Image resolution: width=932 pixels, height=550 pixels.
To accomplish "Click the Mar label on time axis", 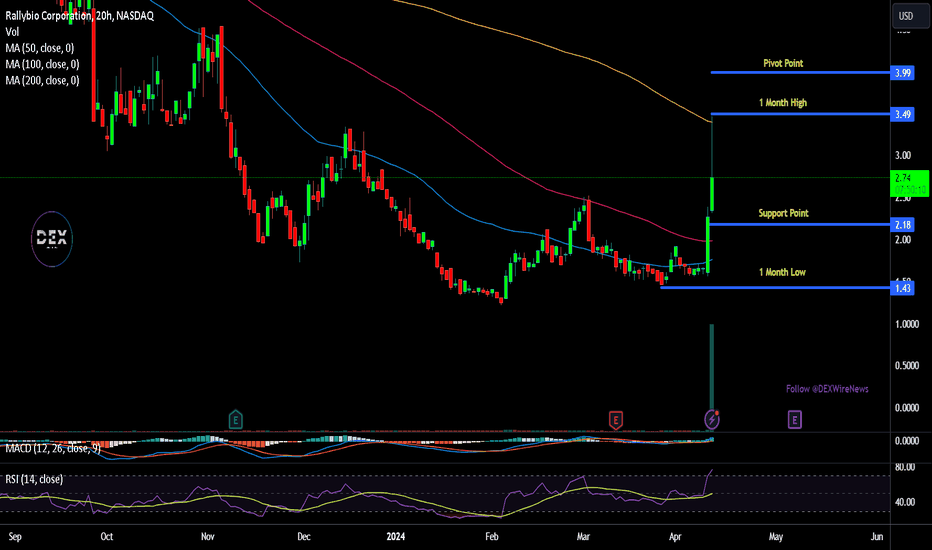I will [584, 536].
